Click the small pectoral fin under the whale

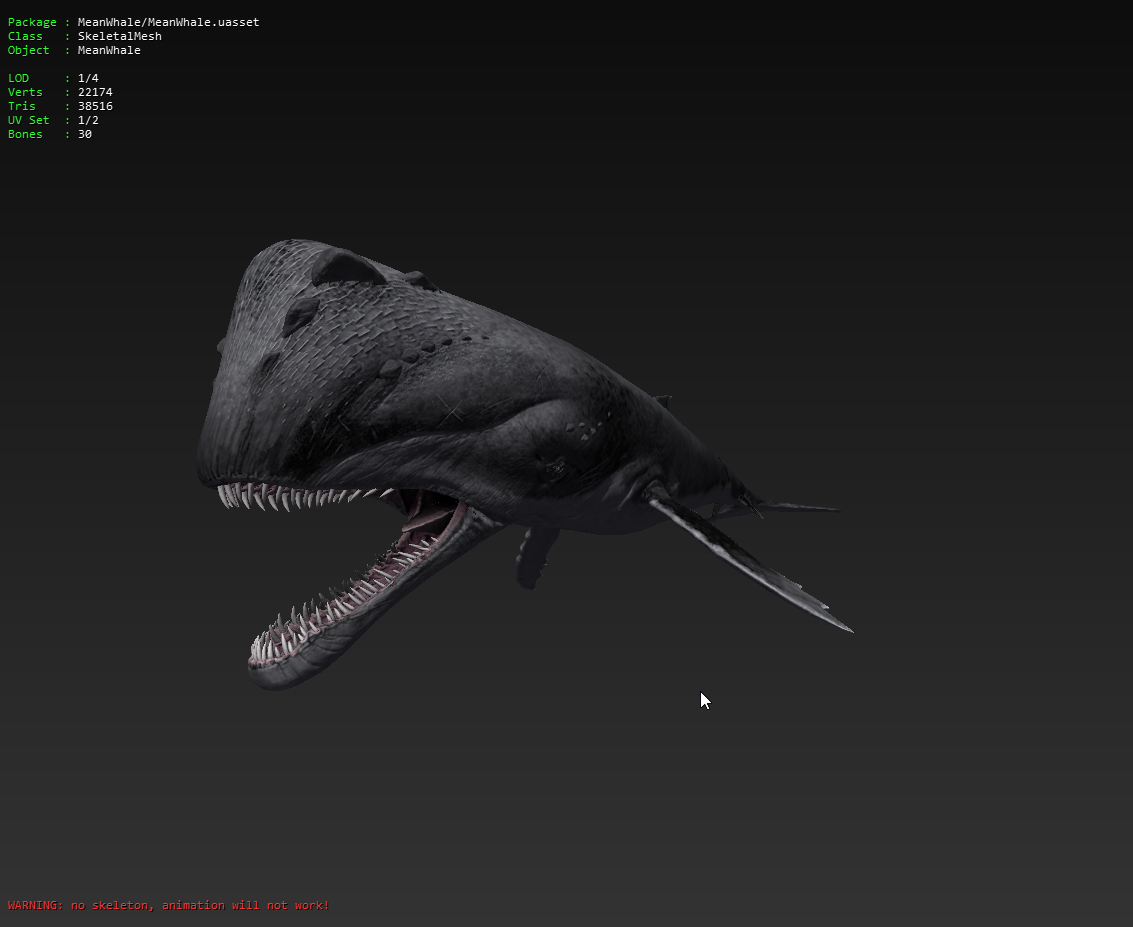535,555
